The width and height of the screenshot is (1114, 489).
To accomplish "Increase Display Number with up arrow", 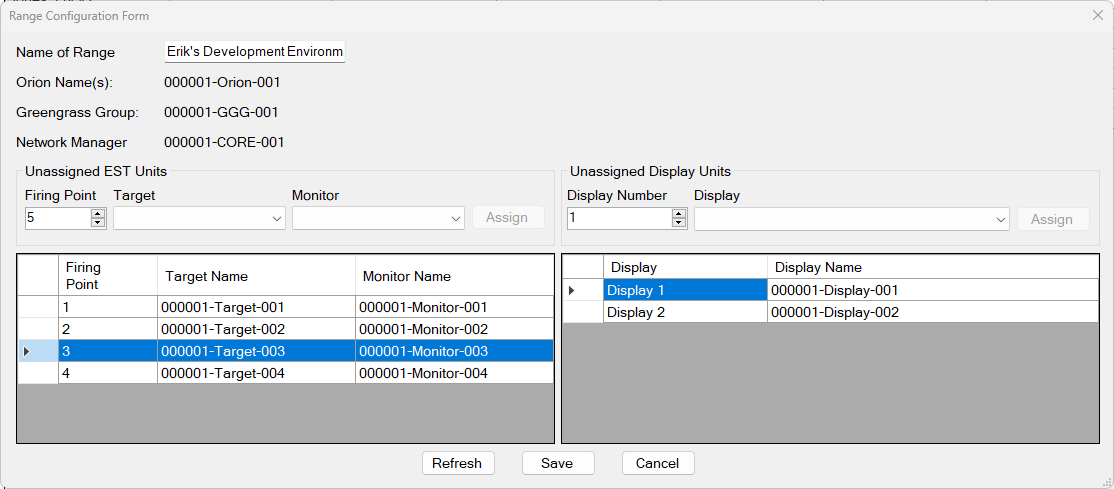I will click(x=679, y=213).
